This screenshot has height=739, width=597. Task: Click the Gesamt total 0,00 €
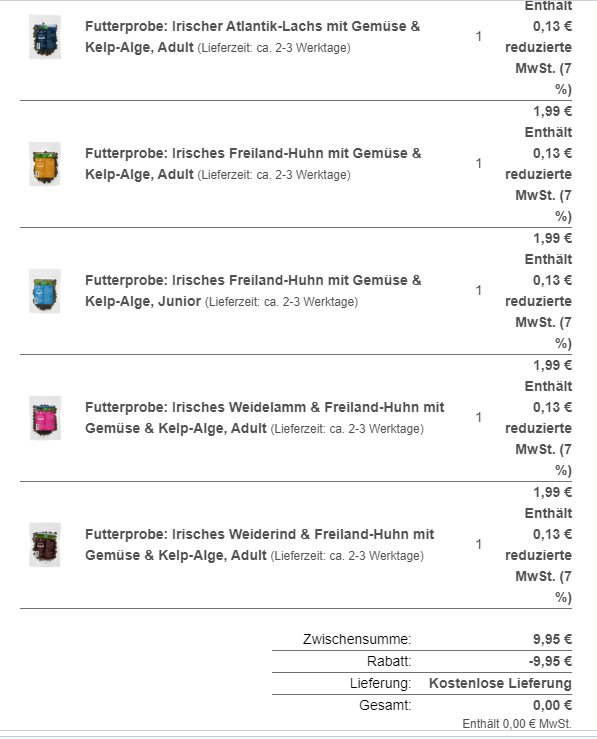552,705
